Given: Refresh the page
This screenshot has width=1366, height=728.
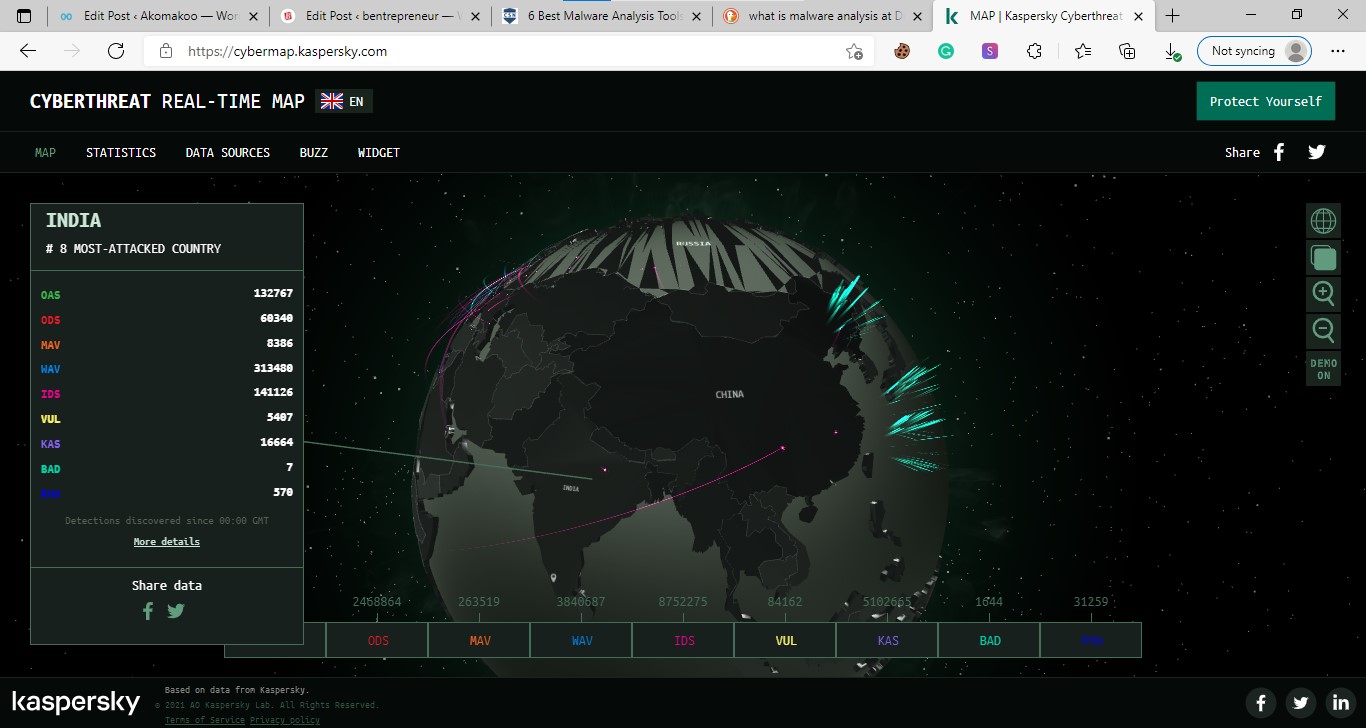Looking at the screenshot, I should (116, 51).
